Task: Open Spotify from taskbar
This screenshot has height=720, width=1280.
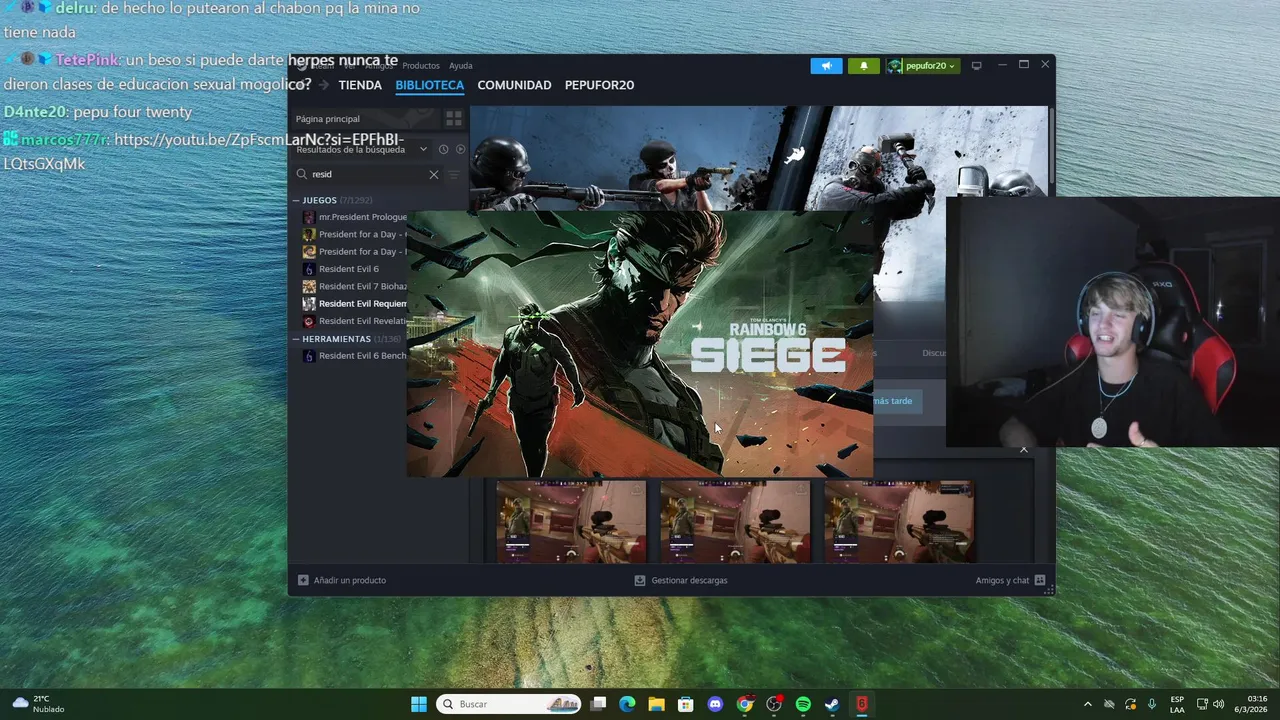Action: (803, 704)
